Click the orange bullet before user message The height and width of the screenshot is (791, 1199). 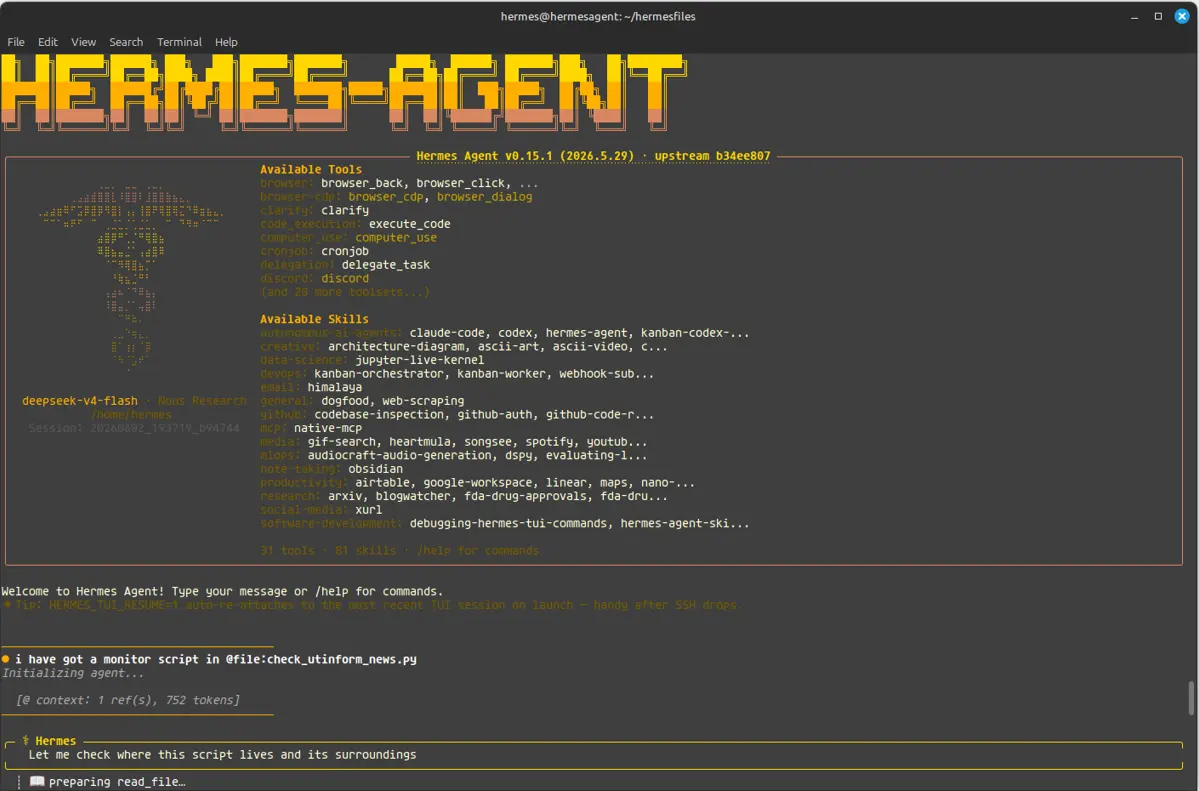[5, 659]
